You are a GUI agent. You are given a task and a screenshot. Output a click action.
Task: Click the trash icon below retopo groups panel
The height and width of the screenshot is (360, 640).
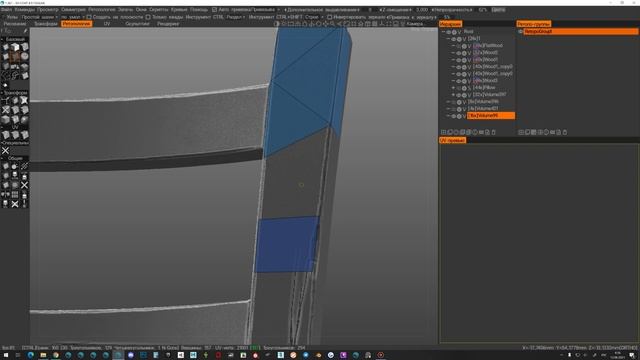pos(565,132)
